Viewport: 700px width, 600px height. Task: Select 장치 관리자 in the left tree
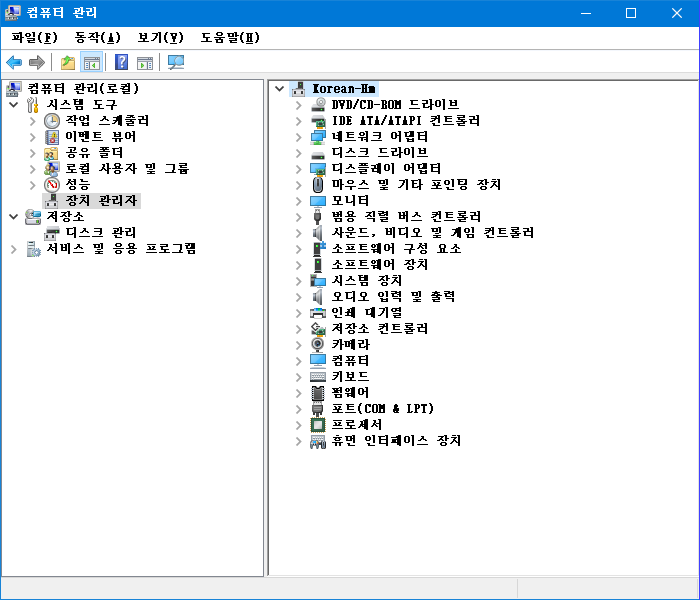point(101,201)
